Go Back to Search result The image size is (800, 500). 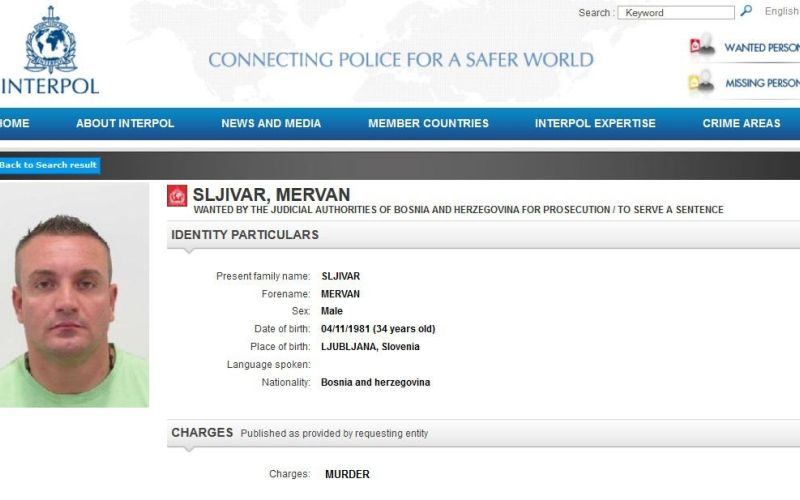click(x=49, y=165)
